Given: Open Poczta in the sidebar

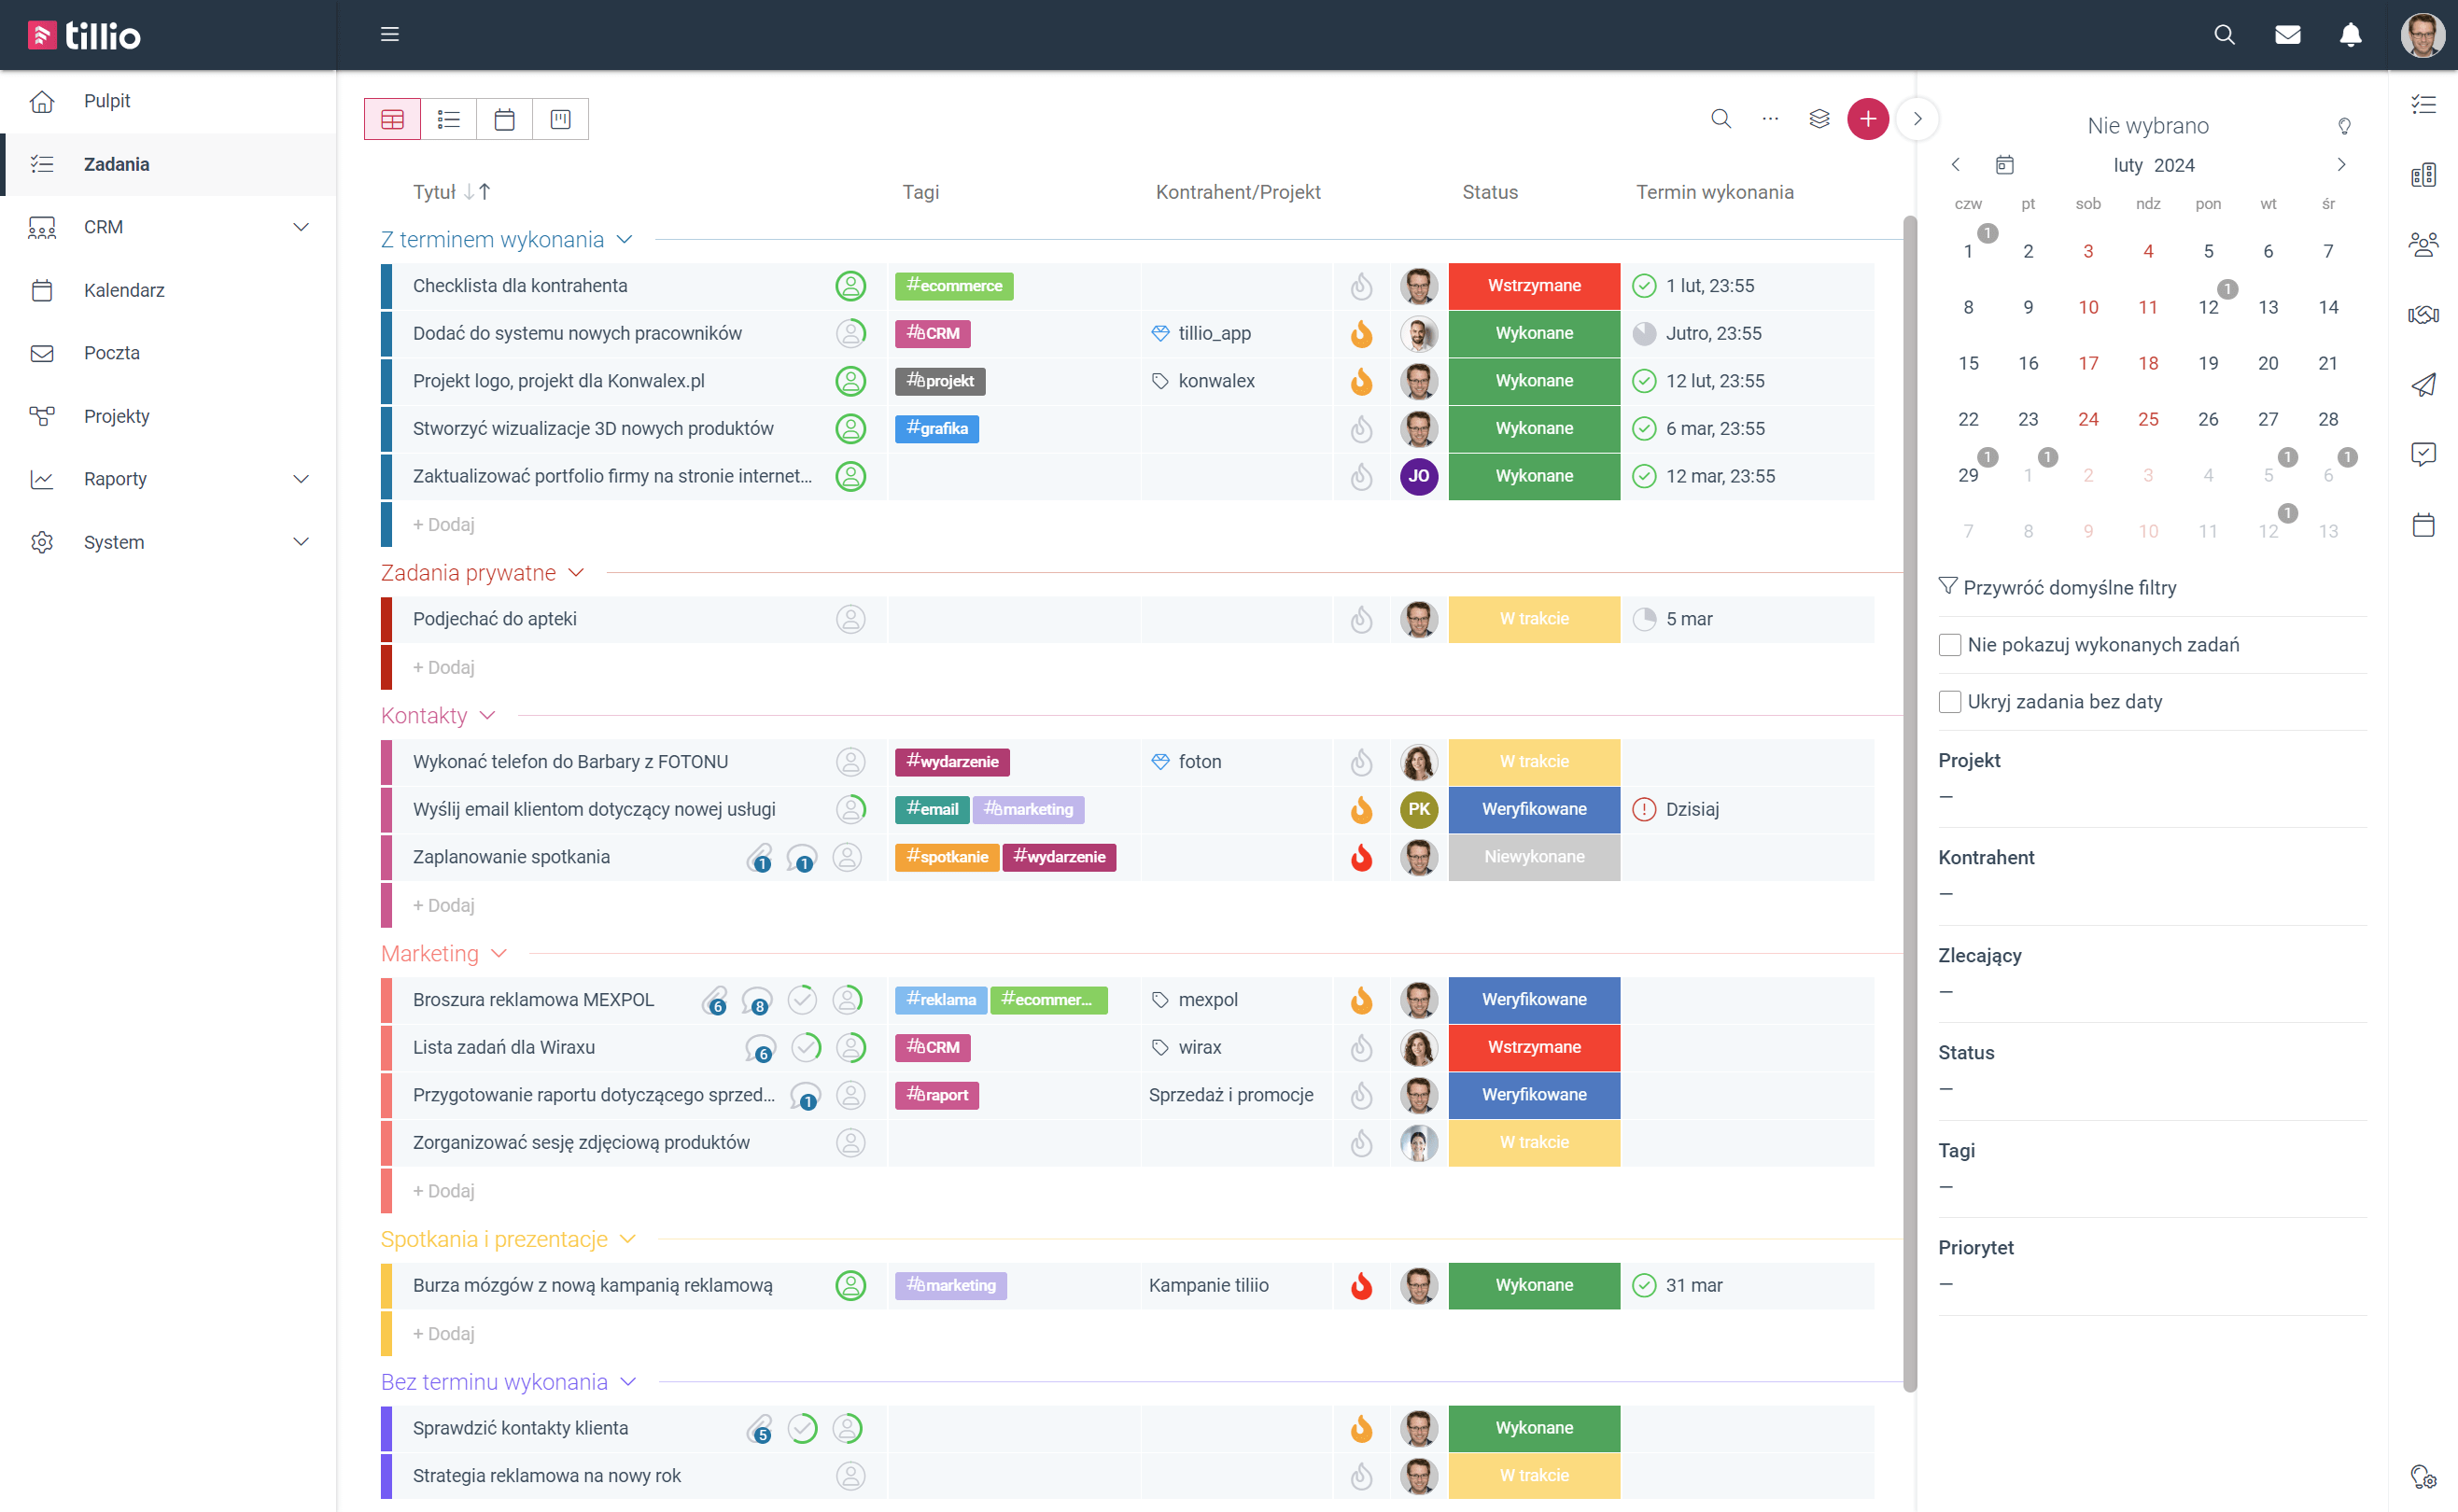Looking at the screenshot, I should [x=168, y=353].
